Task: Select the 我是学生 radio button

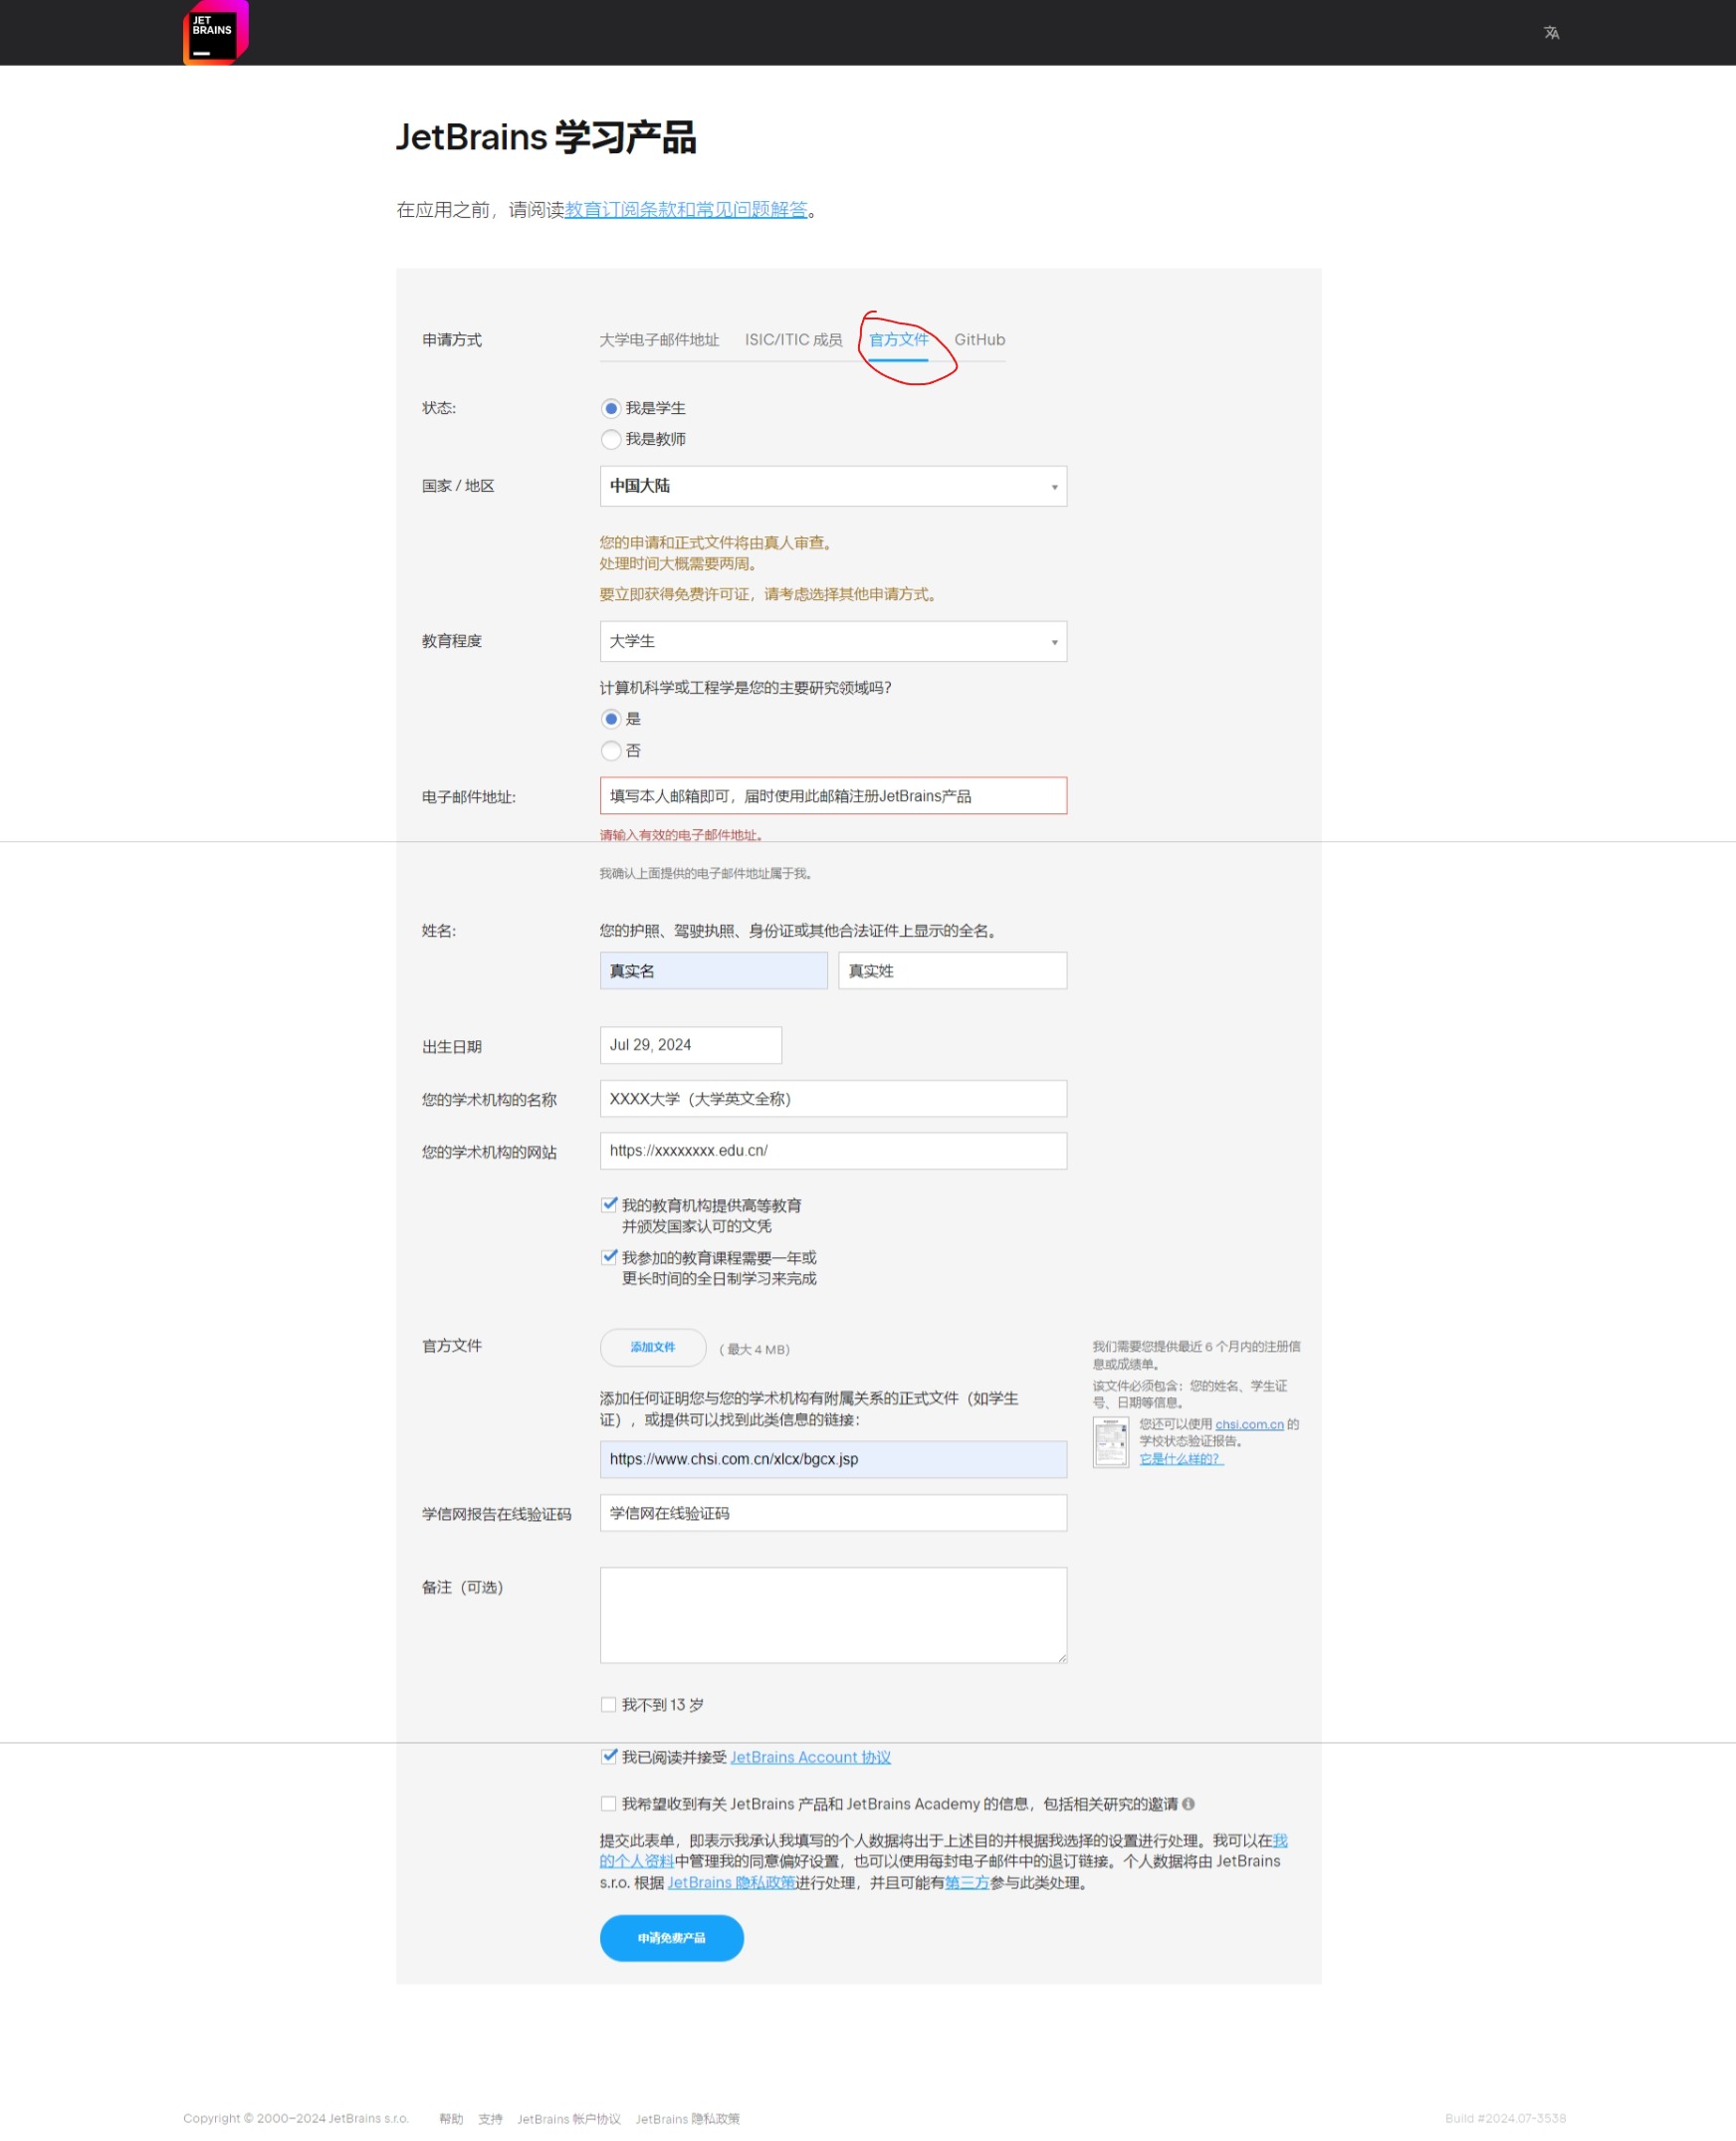Action: pos(611,408)
